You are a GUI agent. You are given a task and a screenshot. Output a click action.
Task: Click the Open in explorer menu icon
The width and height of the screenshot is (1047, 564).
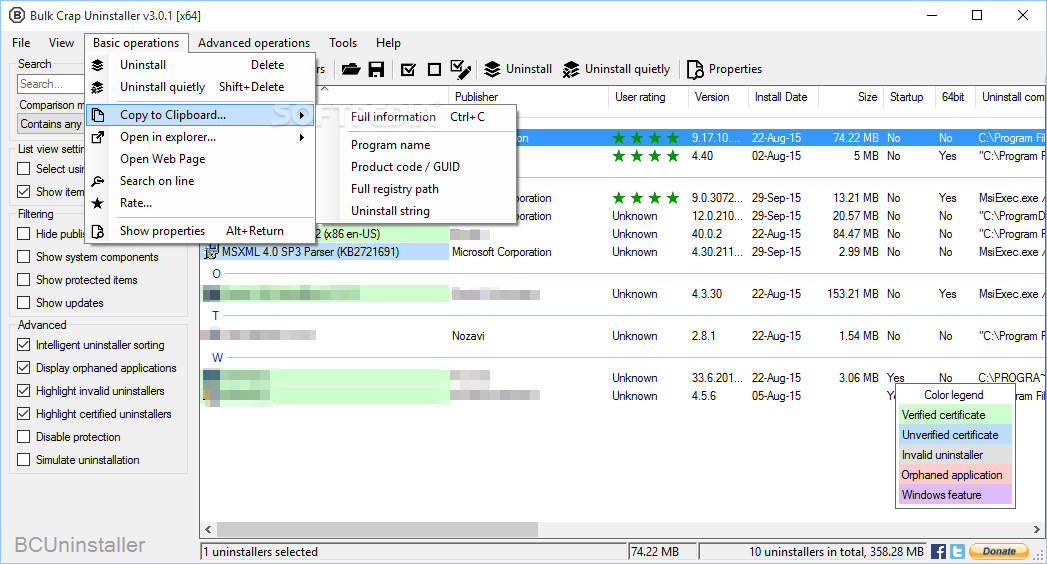coord(97,137)
